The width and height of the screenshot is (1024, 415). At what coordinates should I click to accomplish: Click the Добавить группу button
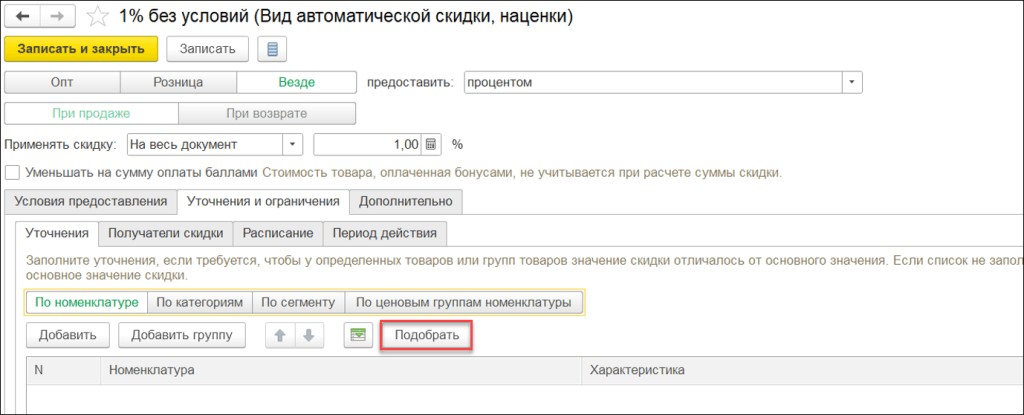[x=182, y=335]
